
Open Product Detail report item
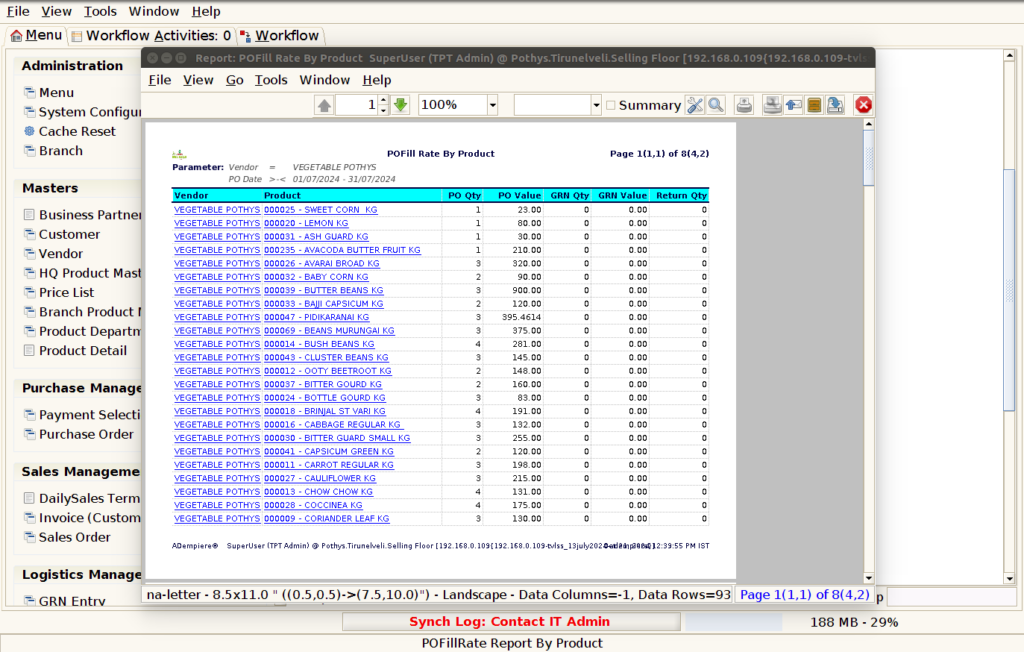76,351
